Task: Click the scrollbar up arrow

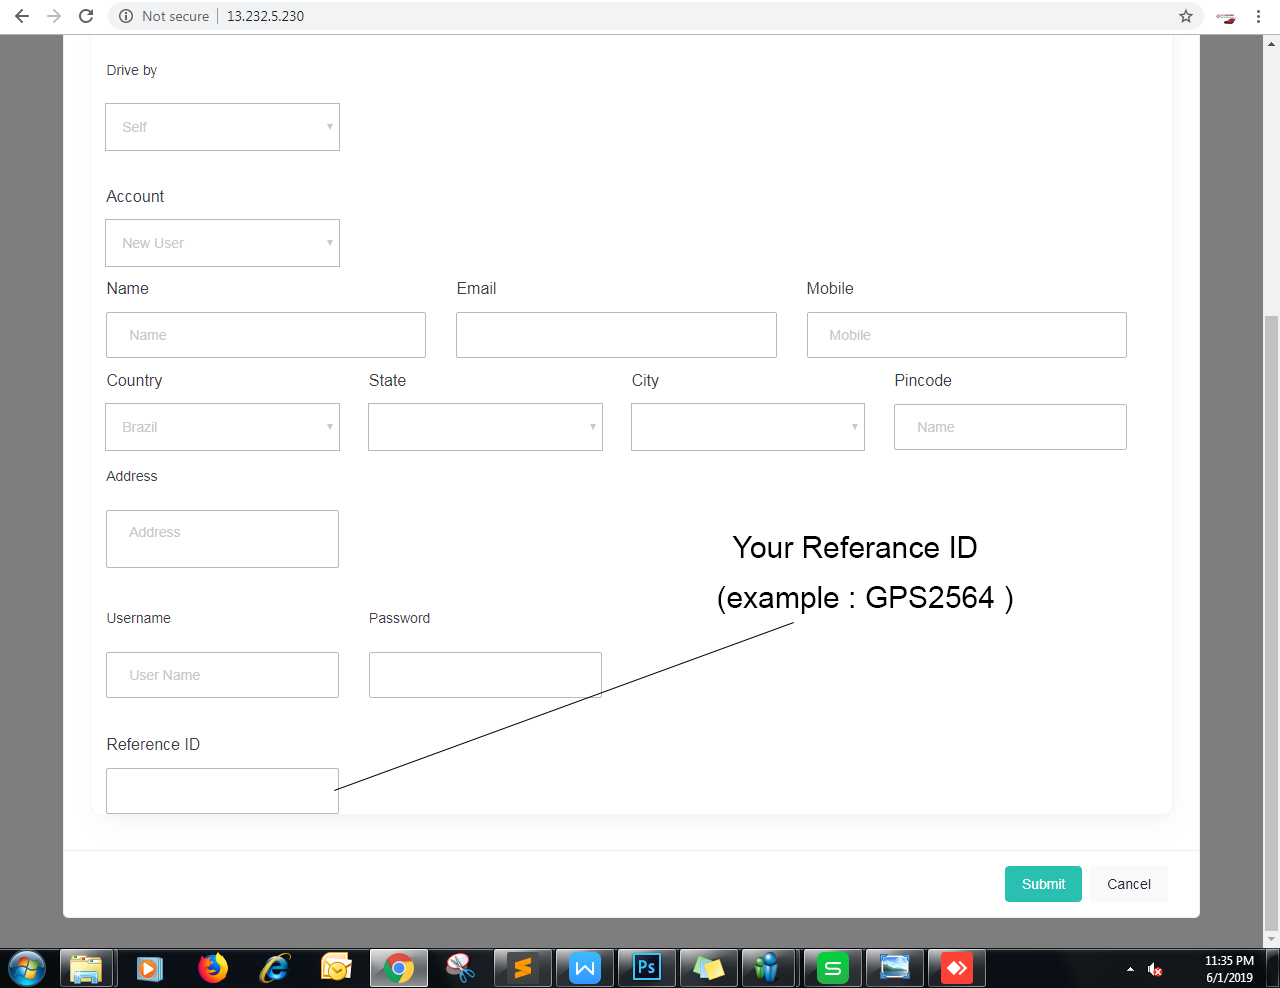Action: (1272, 43)
